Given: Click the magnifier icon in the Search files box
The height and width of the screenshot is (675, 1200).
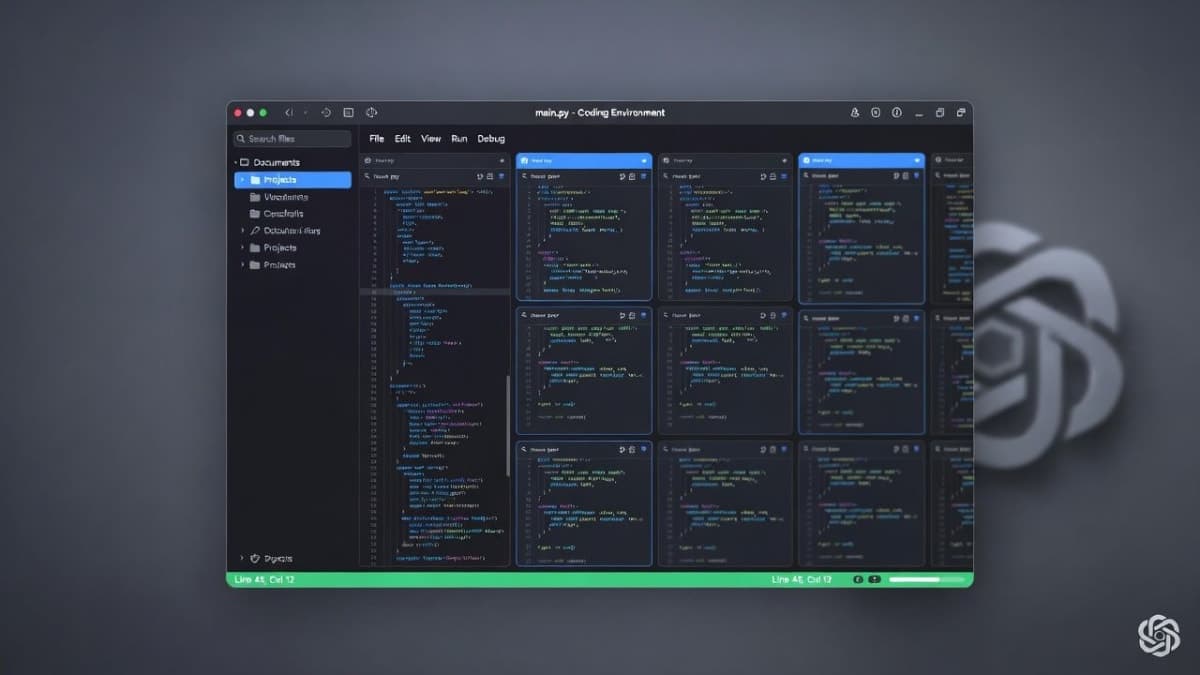Looking at the screenshot, I should [240, 138].
